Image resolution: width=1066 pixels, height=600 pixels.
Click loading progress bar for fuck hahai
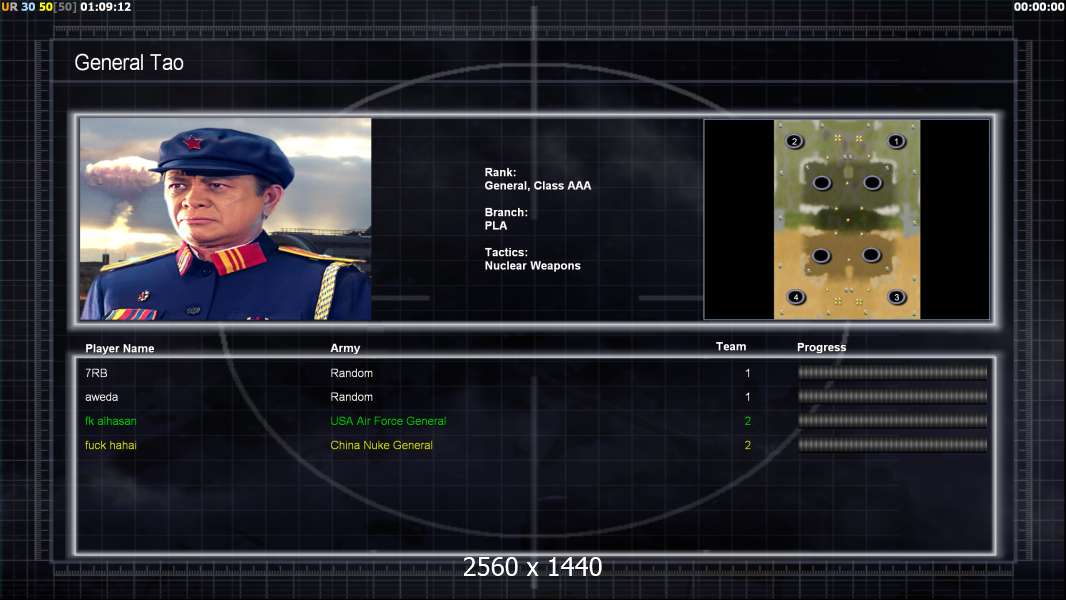point(893,445)
